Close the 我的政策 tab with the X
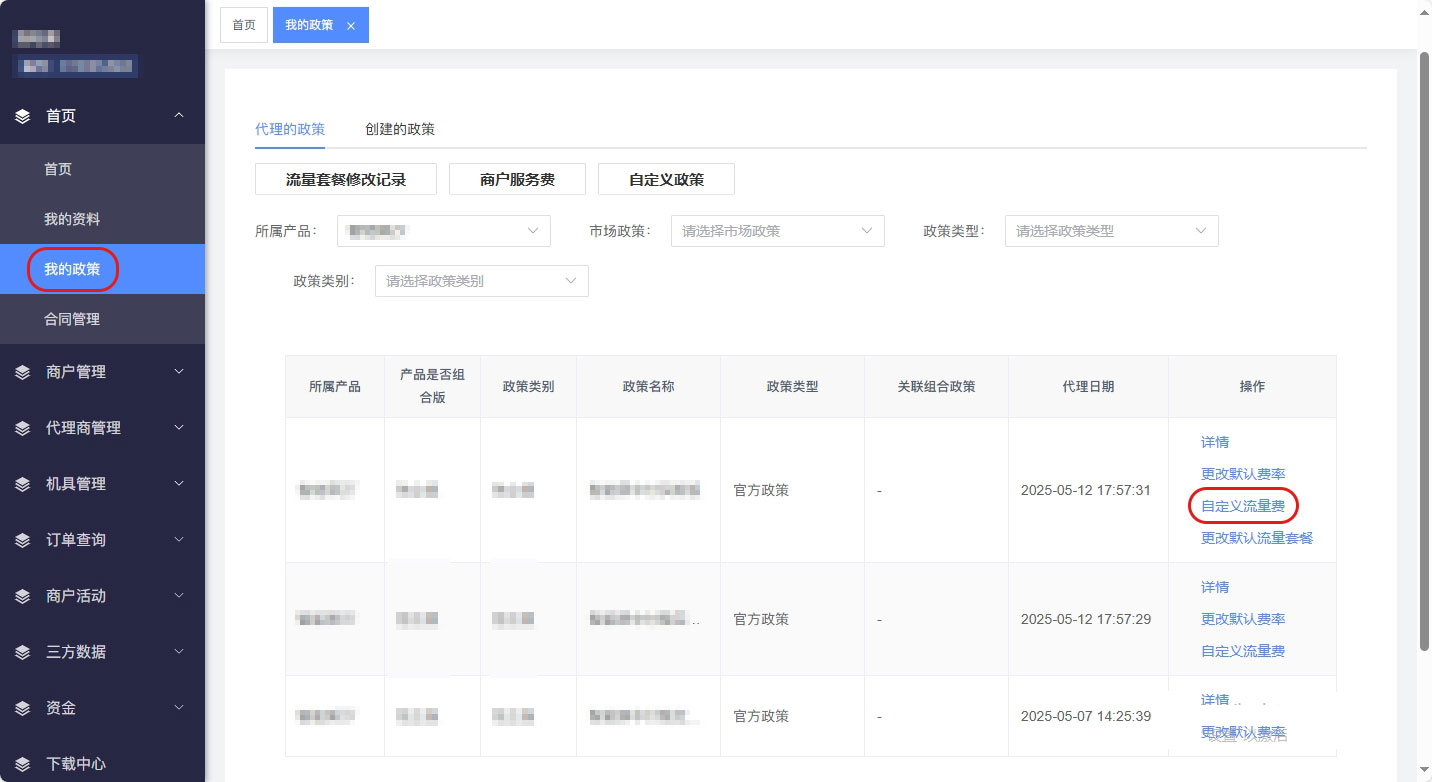The width and height of the screenshot is (1432, 782). click(351, 26)
